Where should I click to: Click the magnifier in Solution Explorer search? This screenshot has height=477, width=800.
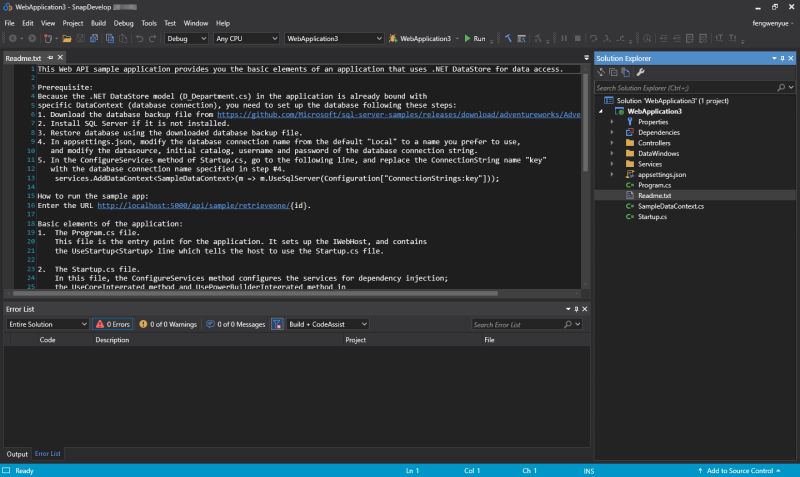tap(781, 88)
